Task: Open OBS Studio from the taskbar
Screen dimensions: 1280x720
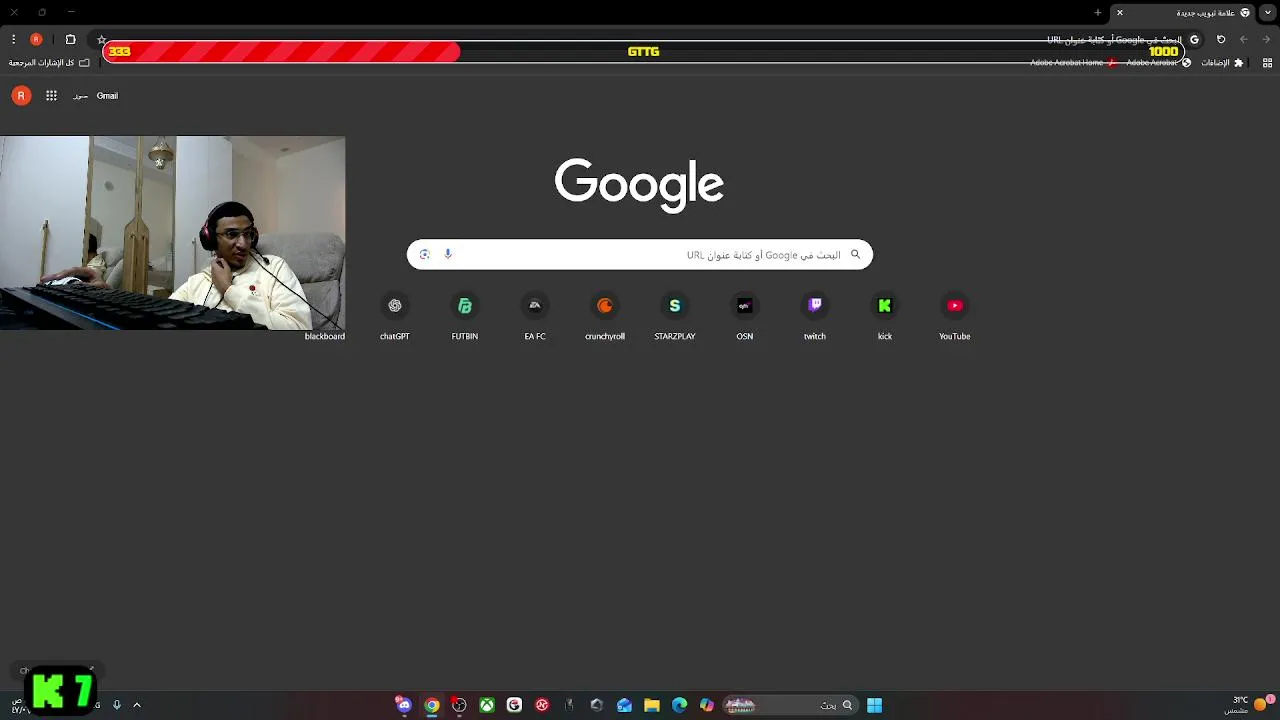Action: pyautogui.click(x=459, y=705)
